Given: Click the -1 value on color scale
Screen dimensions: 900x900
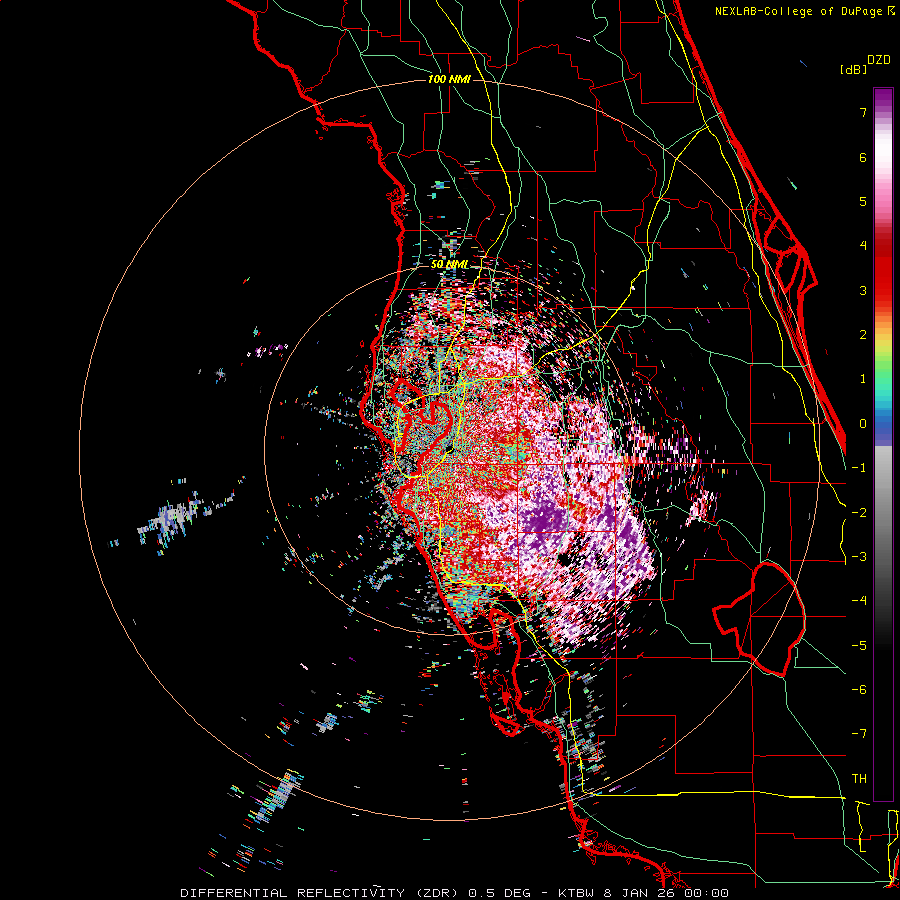Looking at the screenshot, I should (x=859, y=468).
